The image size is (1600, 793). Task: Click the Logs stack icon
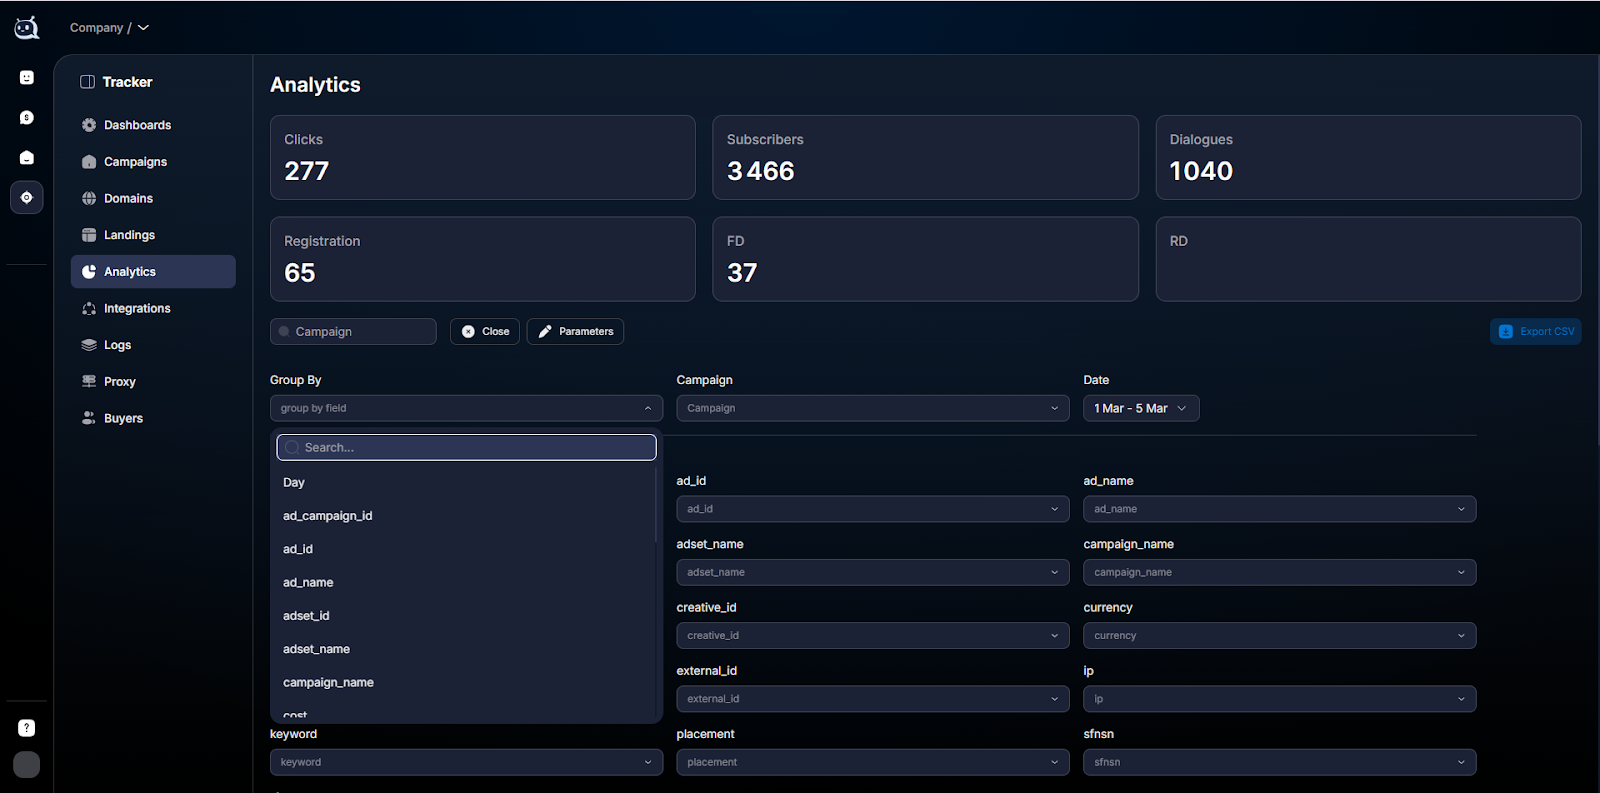pos(89,345)
